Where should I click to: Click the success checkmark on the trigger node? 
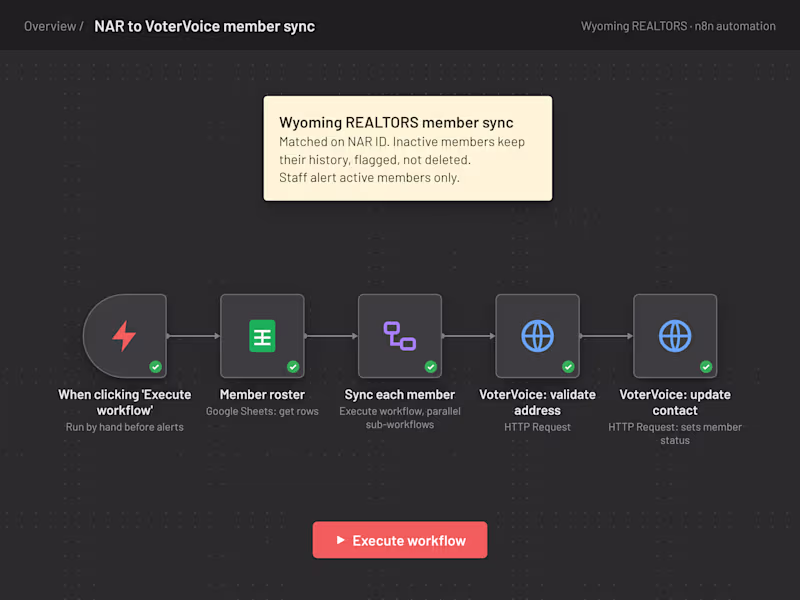(x=156, y=366)
